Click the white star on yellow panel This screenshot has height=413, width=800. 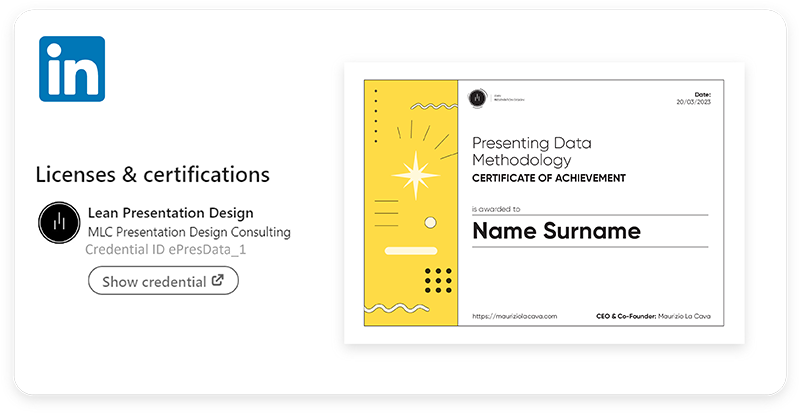click(416, 175)
